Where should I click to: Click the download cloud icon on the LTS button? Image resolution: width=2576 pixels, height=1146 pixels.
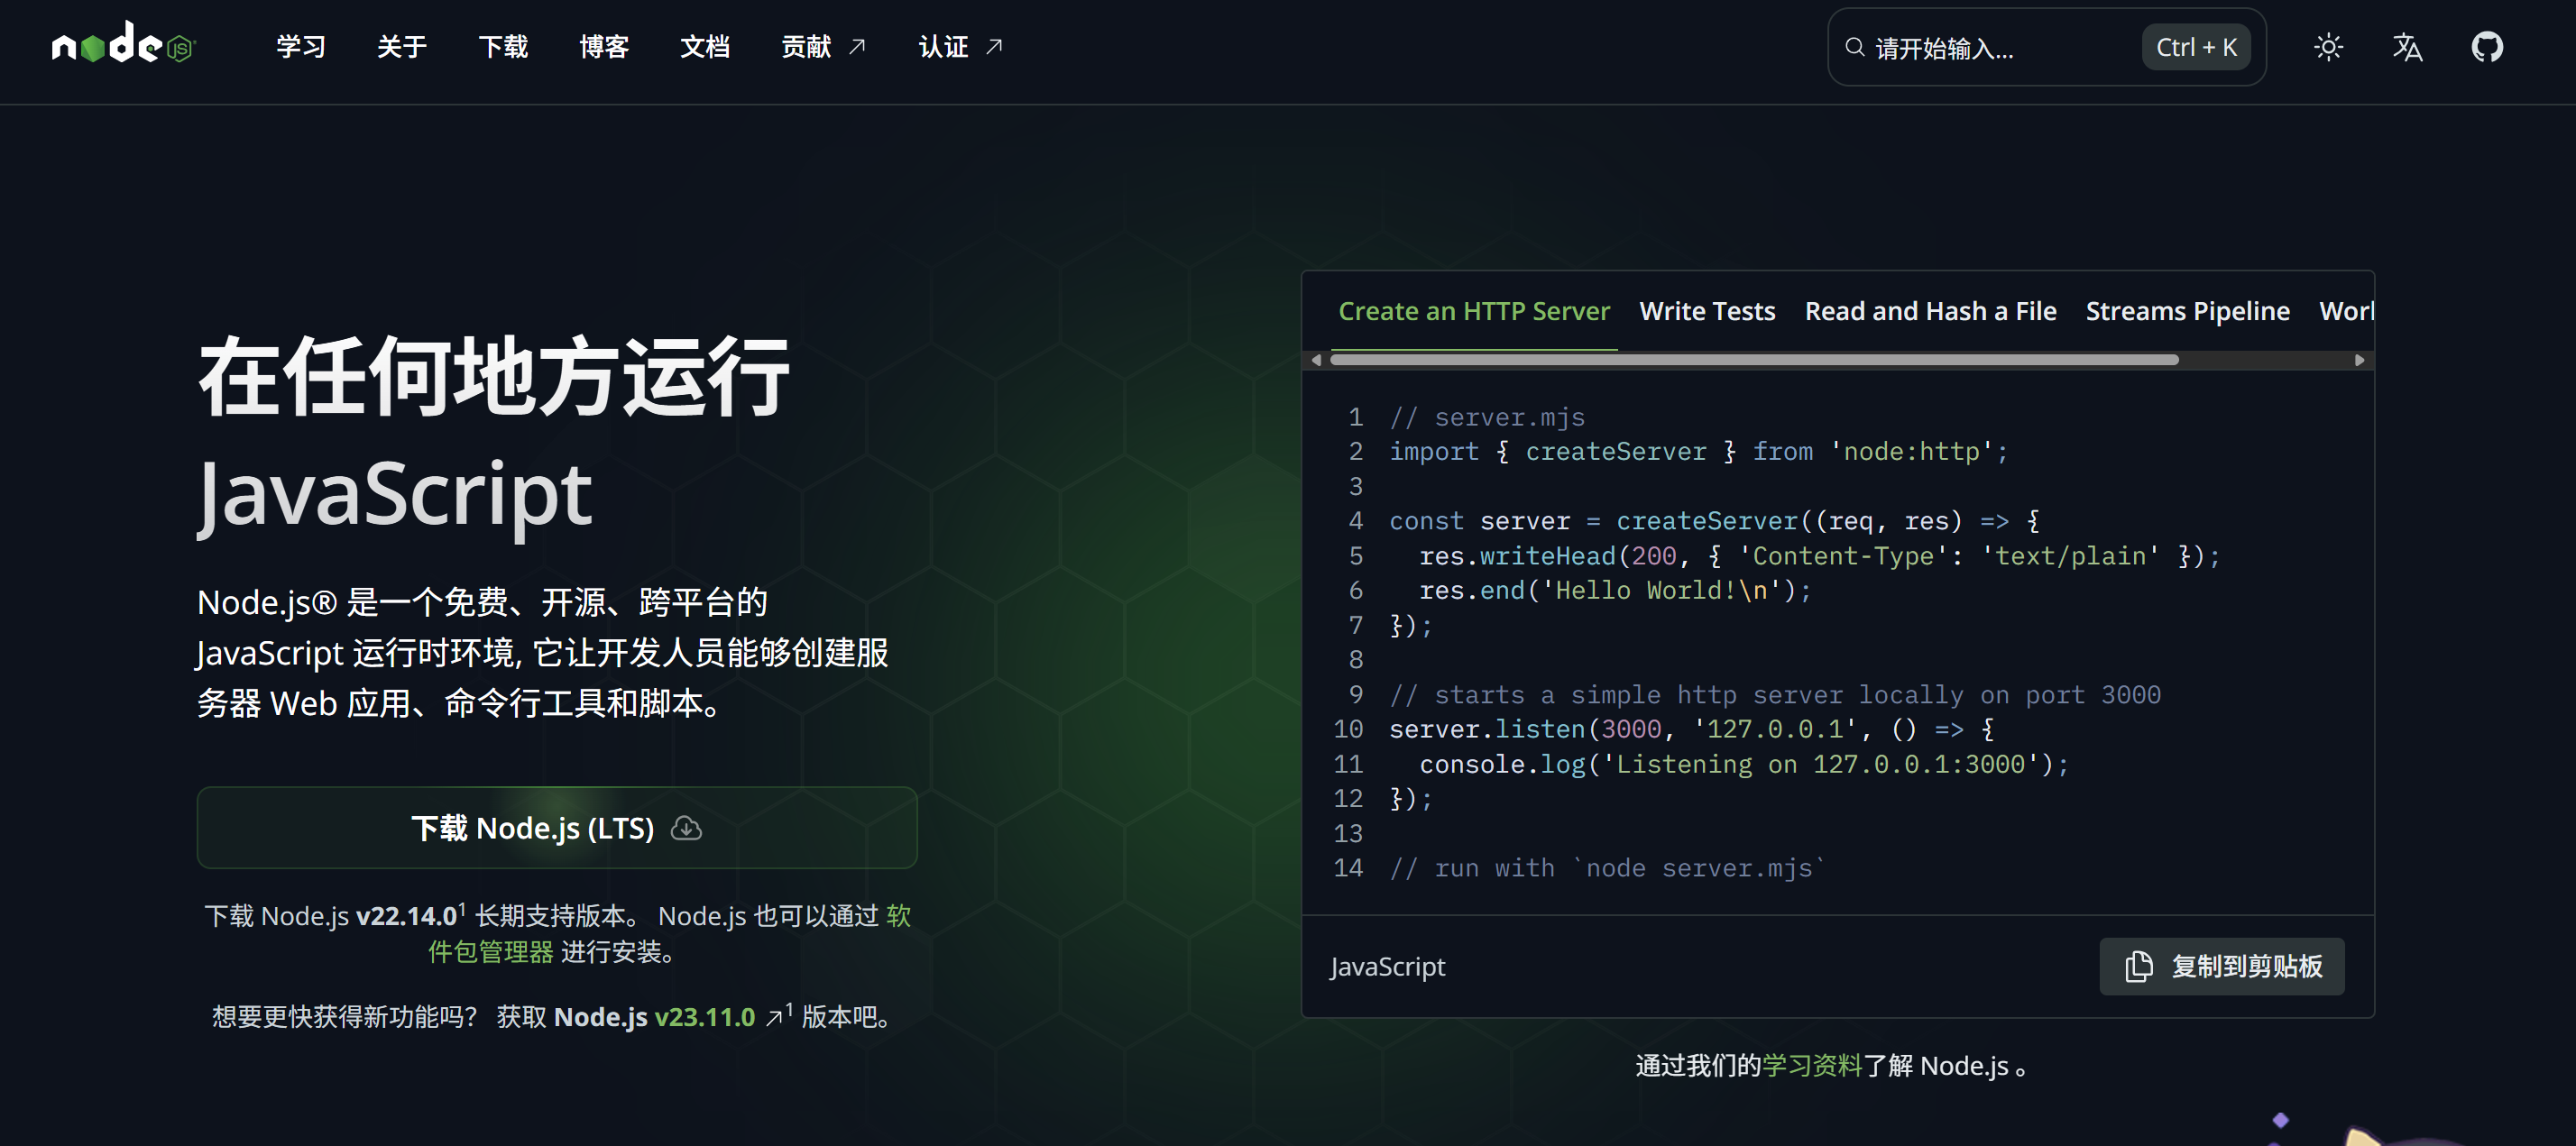pos(686,828)
